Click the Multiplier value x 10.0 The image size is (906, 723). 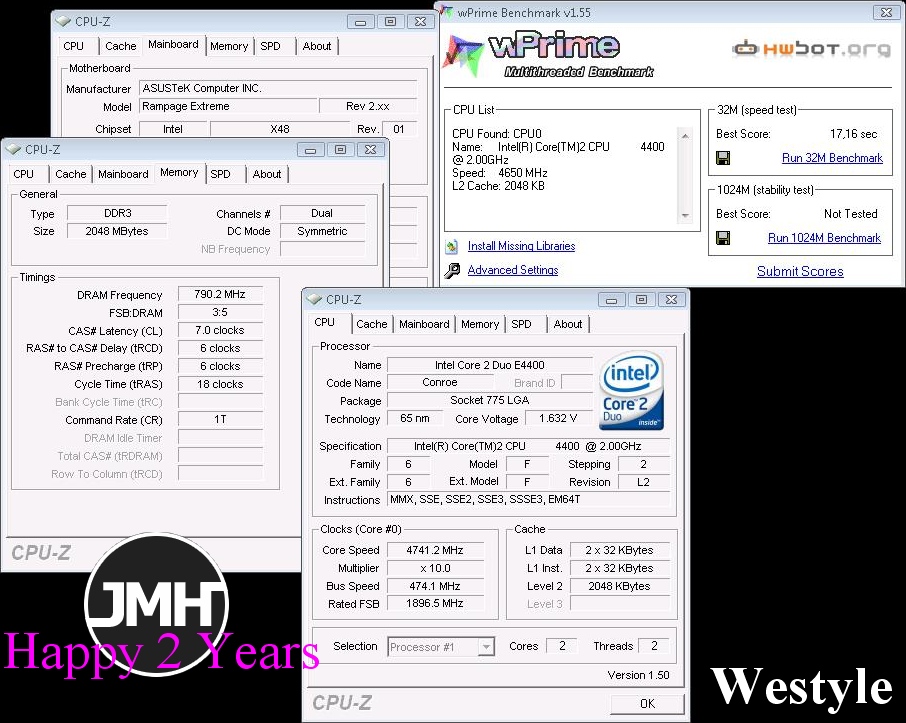tap(435, 568)
